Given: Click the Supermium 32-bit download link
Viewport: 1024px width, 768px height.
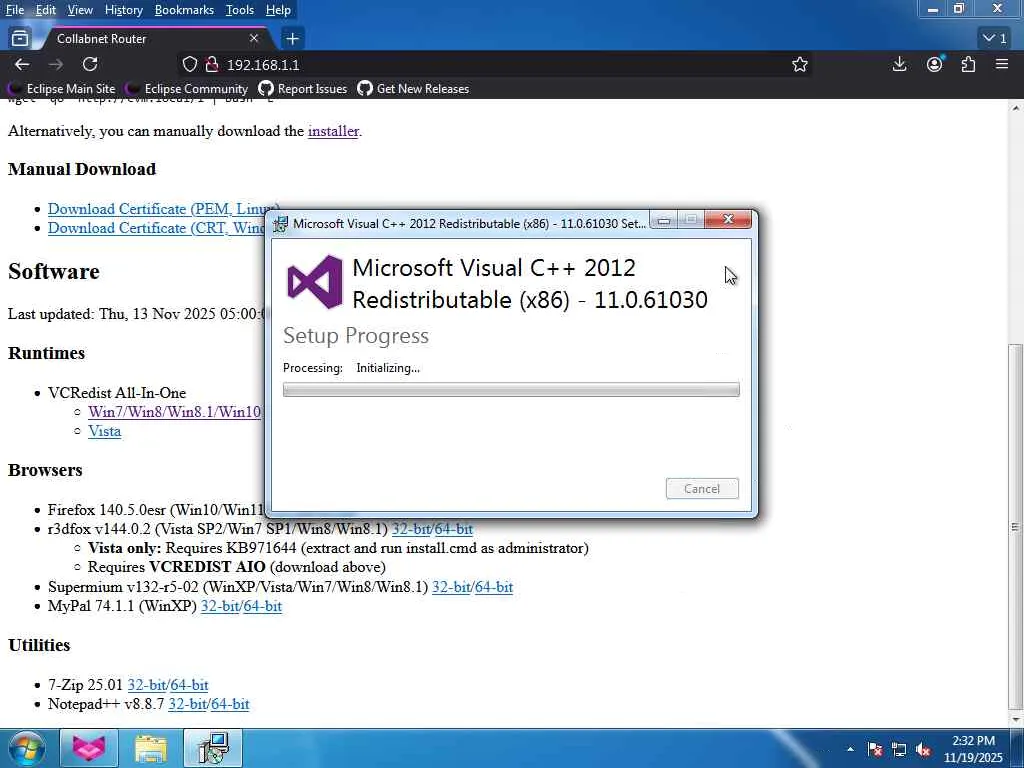Looking at the screenshot, I should point(451,587).
